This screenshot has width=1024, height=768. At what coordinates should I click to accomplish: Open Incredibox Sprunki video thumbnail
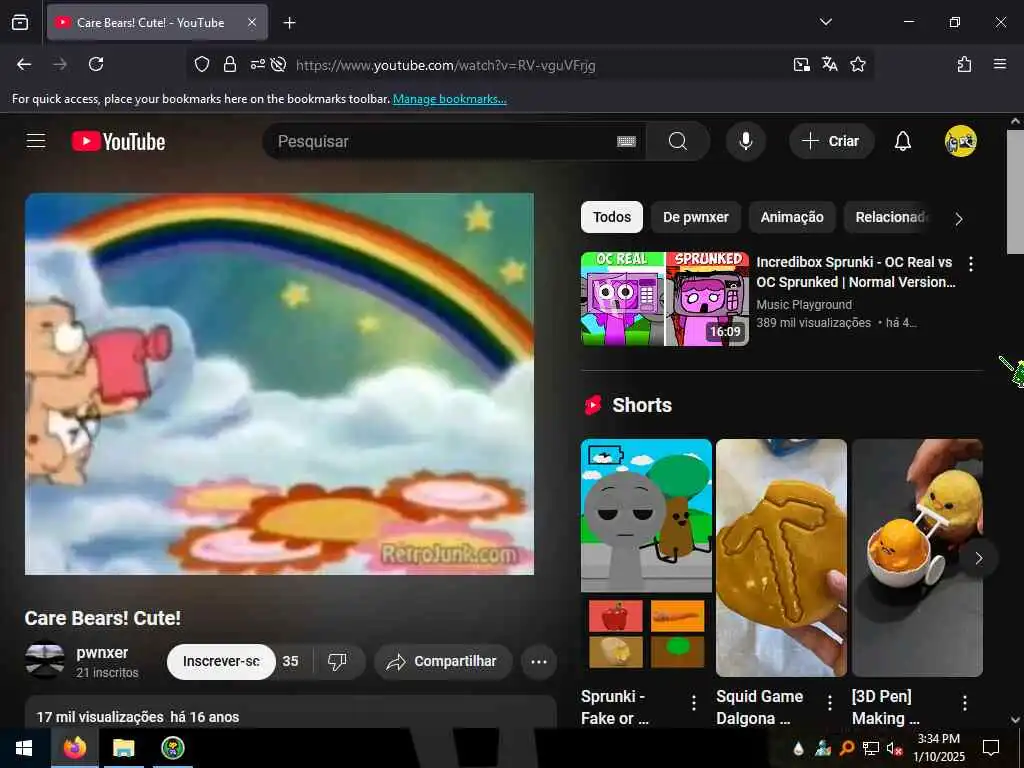tap(665, 298)
